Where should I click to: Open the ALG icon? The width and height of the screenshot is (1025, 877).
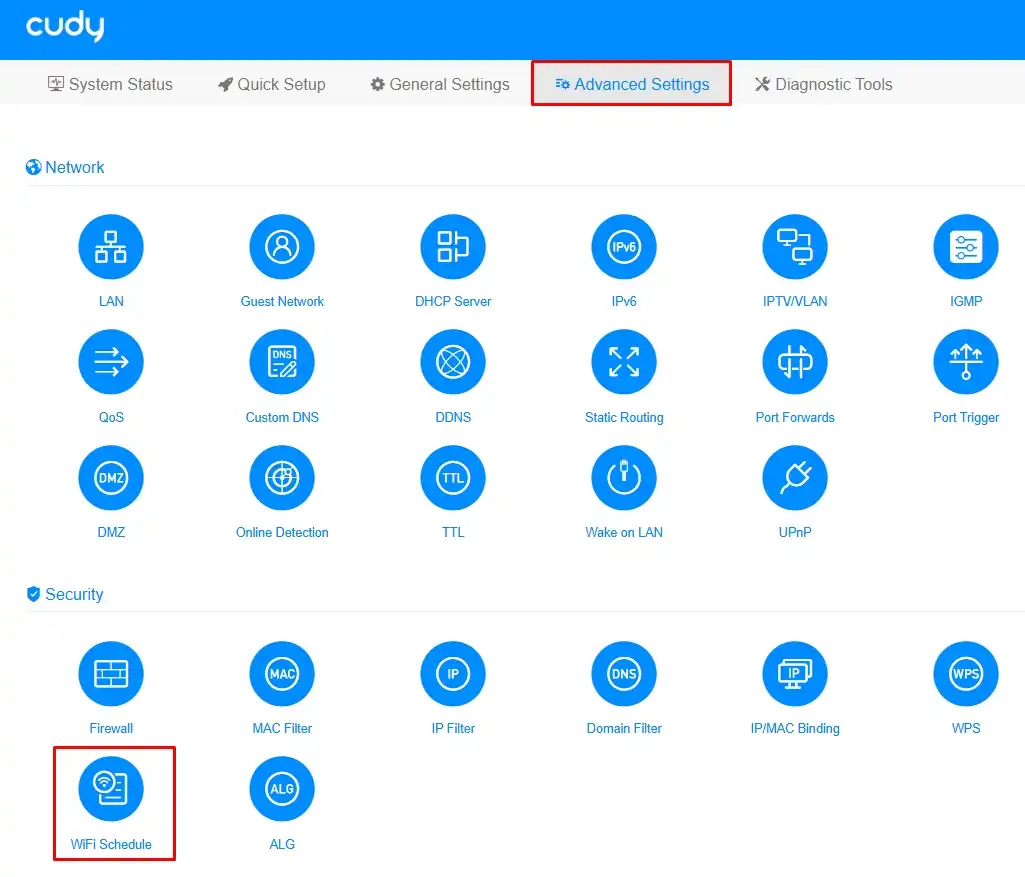click(x=282, y=789)
